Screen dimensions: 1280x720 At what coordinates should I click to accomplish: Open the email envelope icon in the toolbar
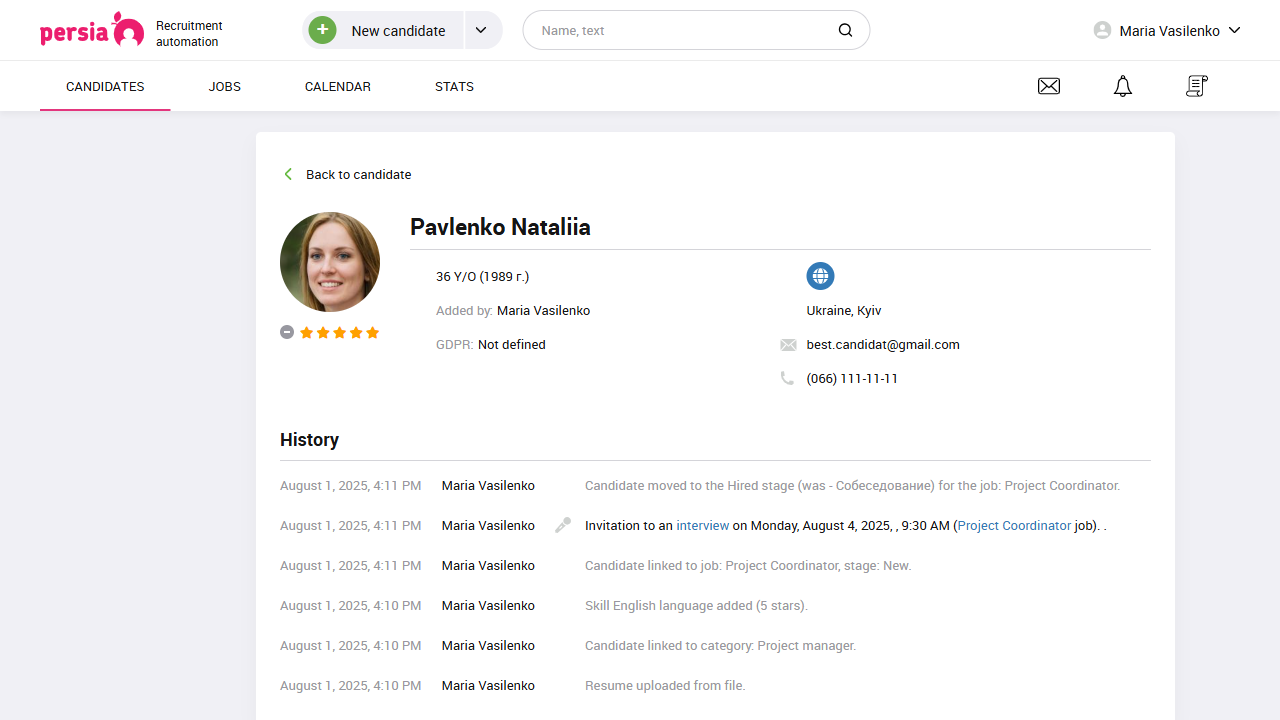tap(1048, 86)
